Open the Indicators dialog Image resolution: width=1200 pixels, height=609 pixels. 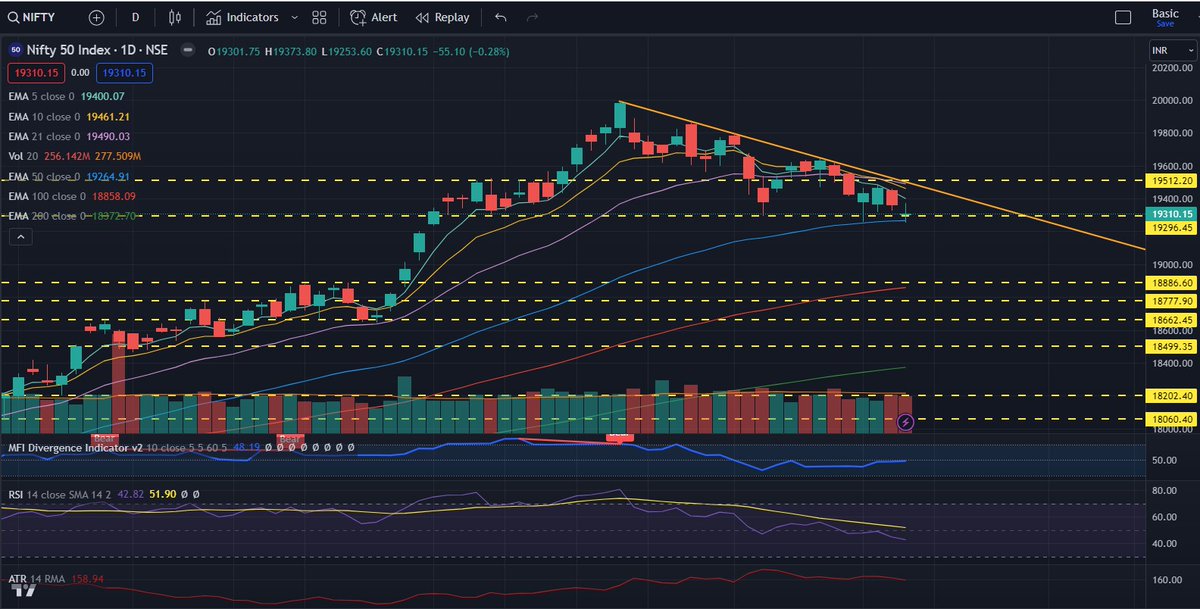pos(241,17)
